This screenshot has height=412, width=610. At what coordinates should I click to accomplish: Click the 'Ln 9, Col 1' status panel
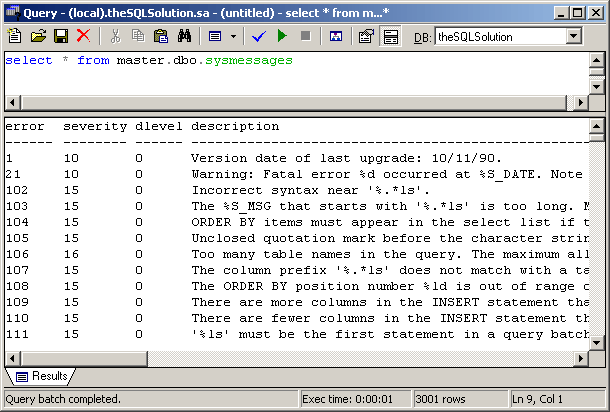click(x=557, y=399)
